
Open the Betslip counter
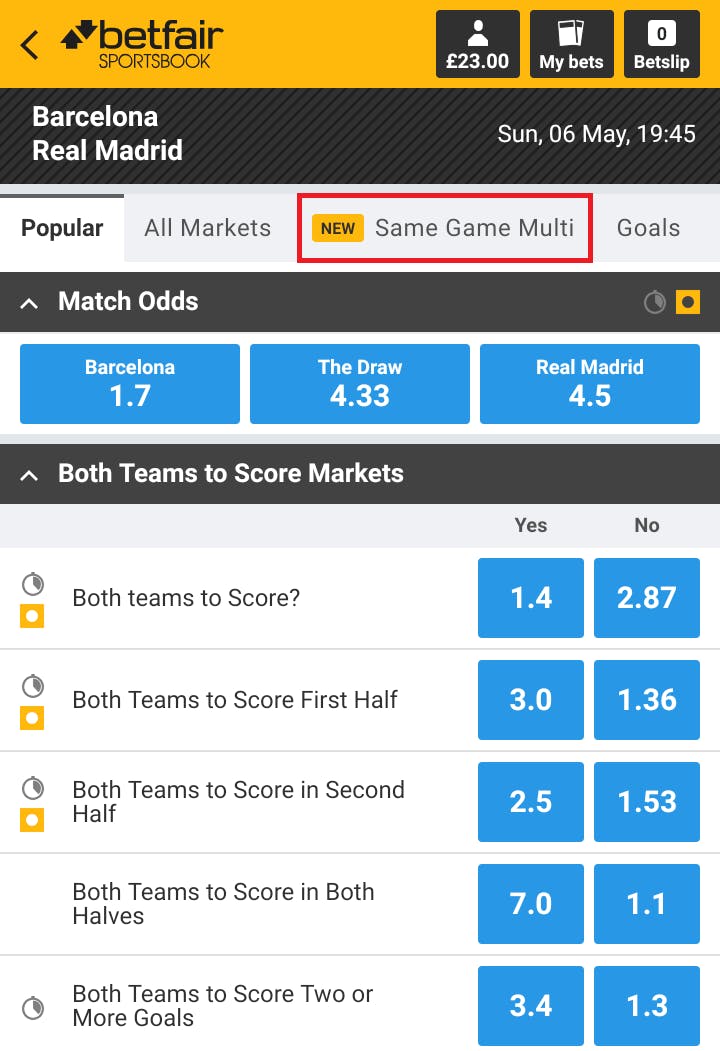(x=661, y=45)
